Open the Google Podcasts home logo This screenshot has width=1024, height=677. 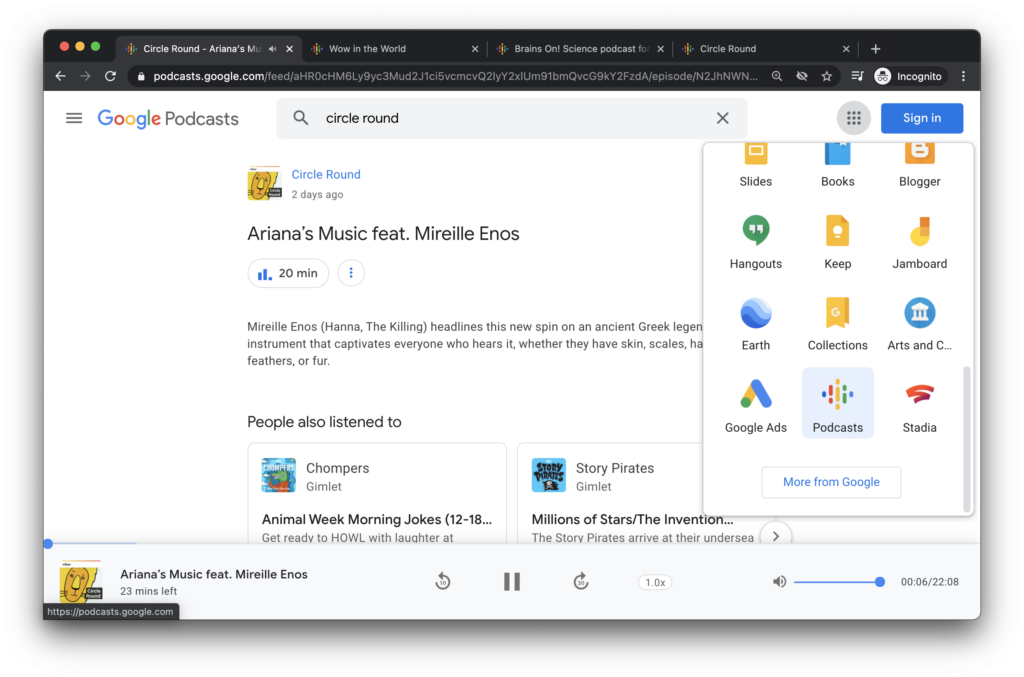(167, 118)
